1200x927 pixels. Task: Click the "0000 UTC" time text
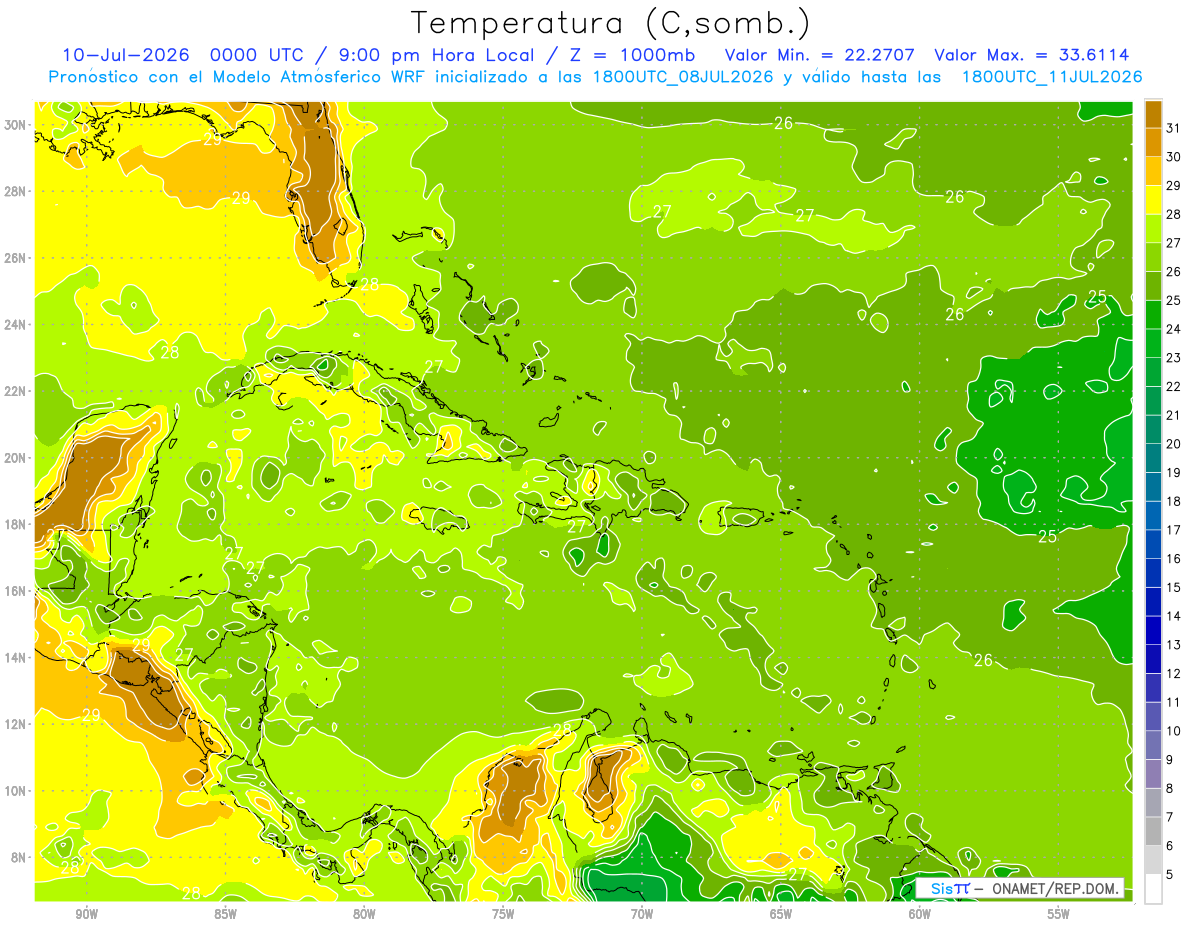pyautogui.click(x=255, y=55)
